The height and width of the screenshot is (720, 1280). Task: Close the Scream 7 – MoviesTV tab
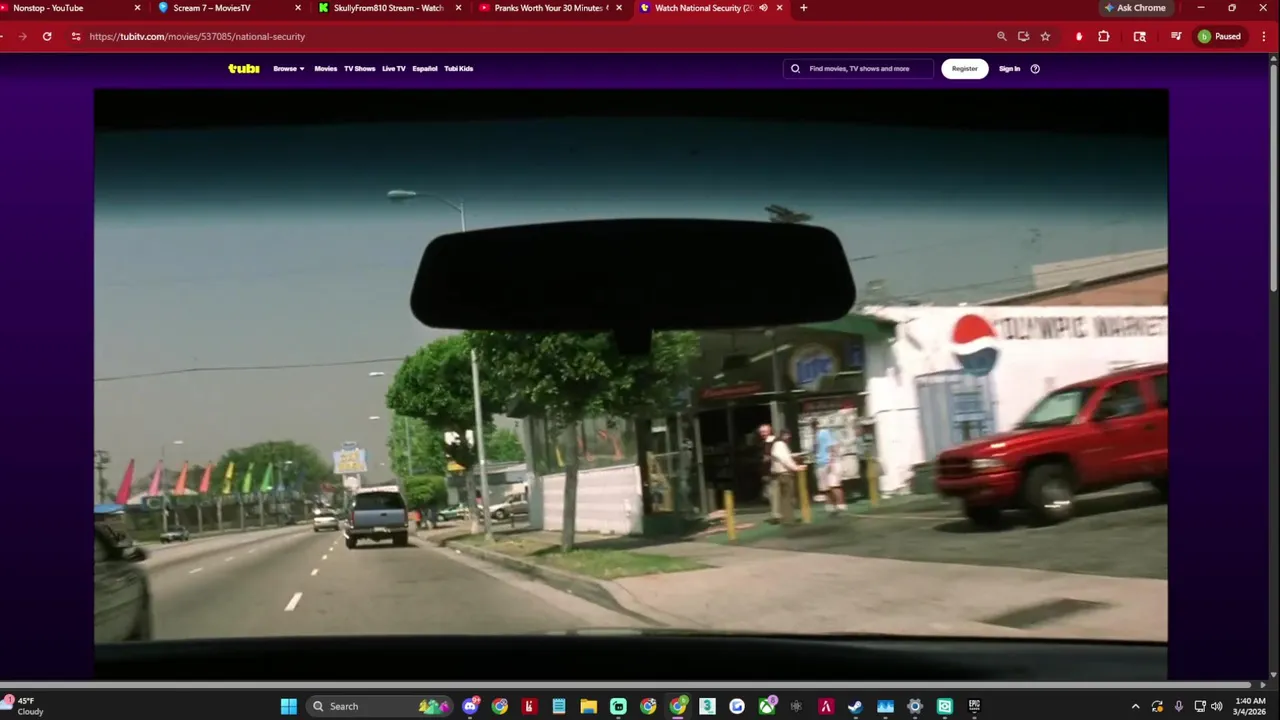coord(298,8)
